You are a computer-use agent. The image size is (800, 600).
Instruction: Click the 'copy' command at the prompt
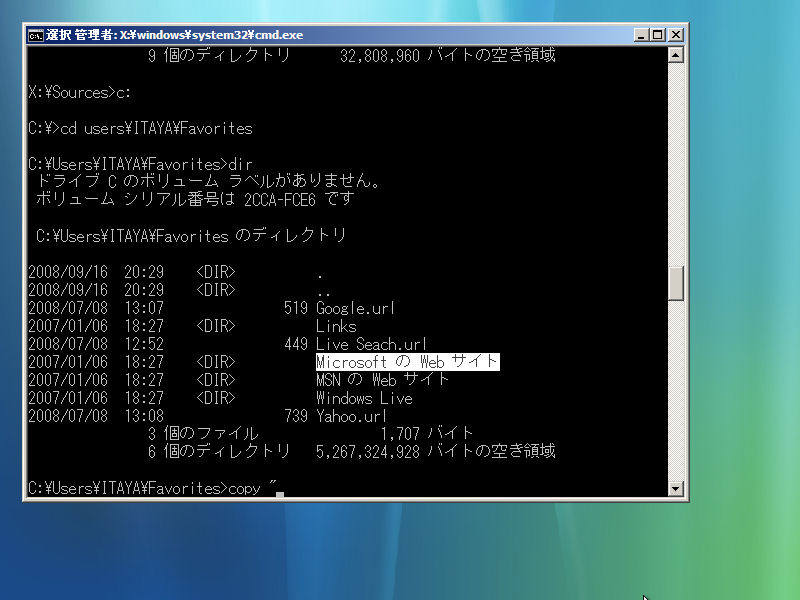click(244, 488)
